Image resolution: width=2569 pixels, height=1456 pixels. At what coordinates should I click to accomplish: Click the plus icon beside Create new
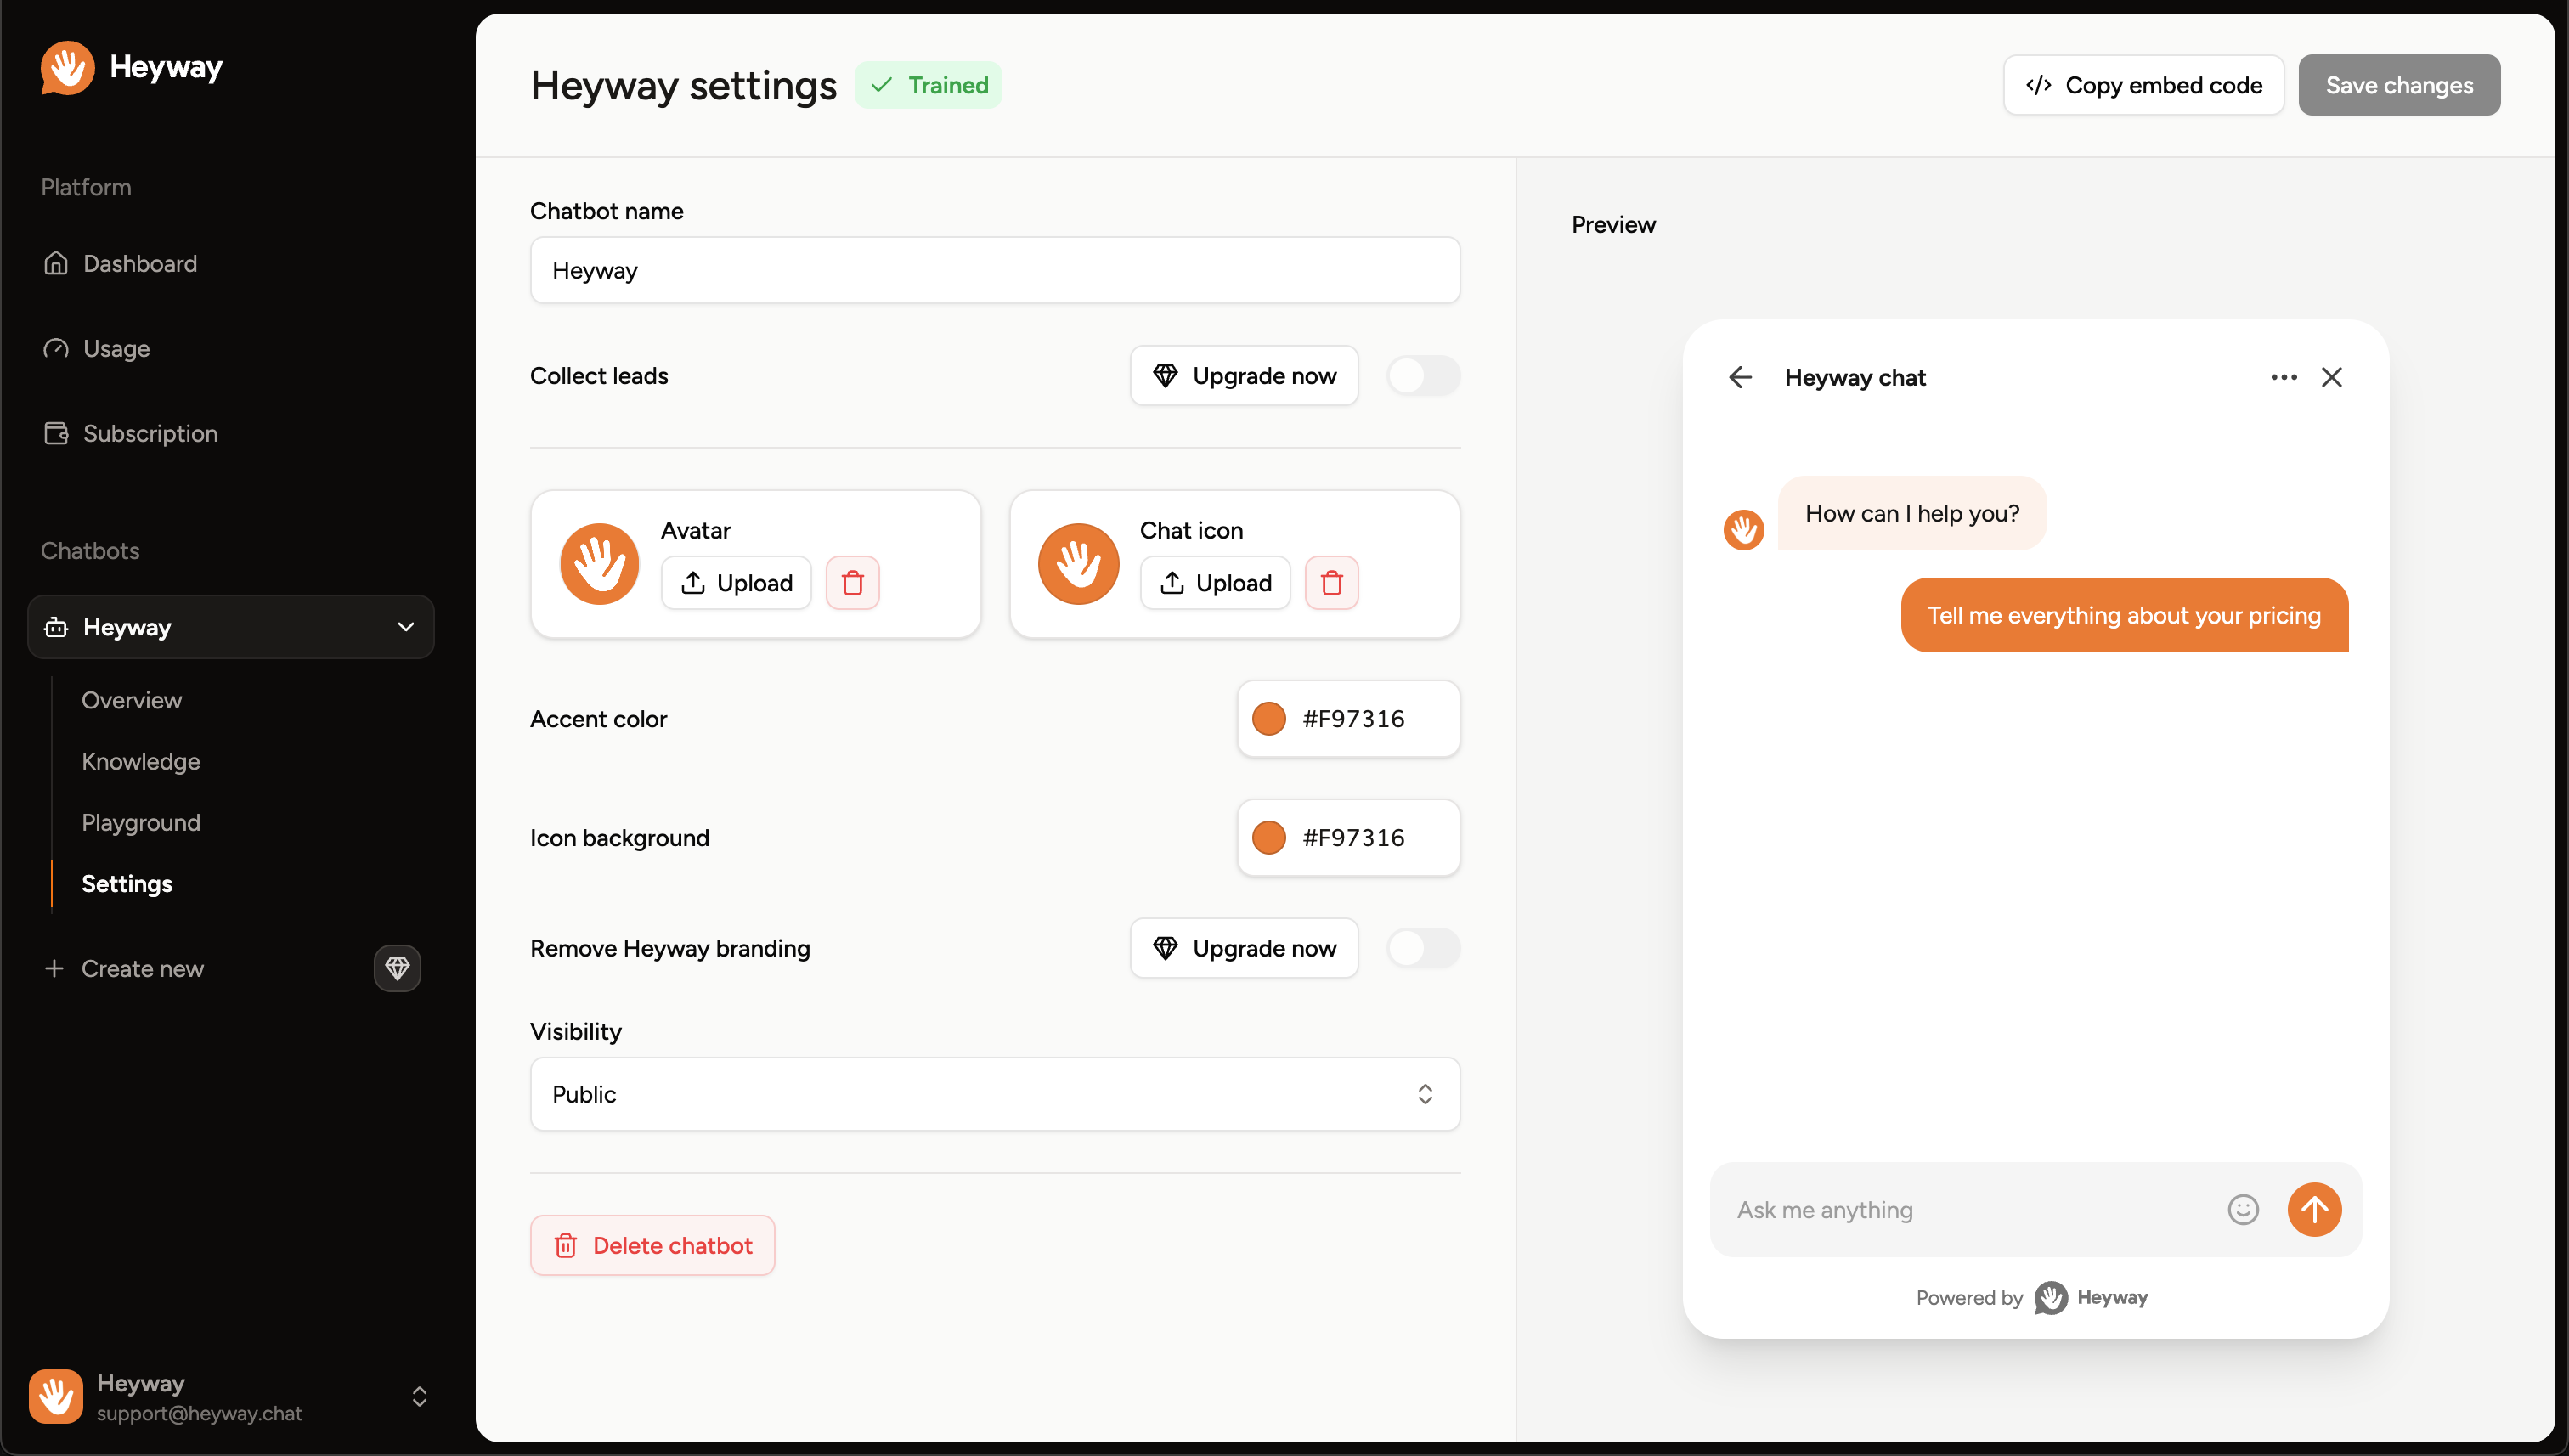54,968
